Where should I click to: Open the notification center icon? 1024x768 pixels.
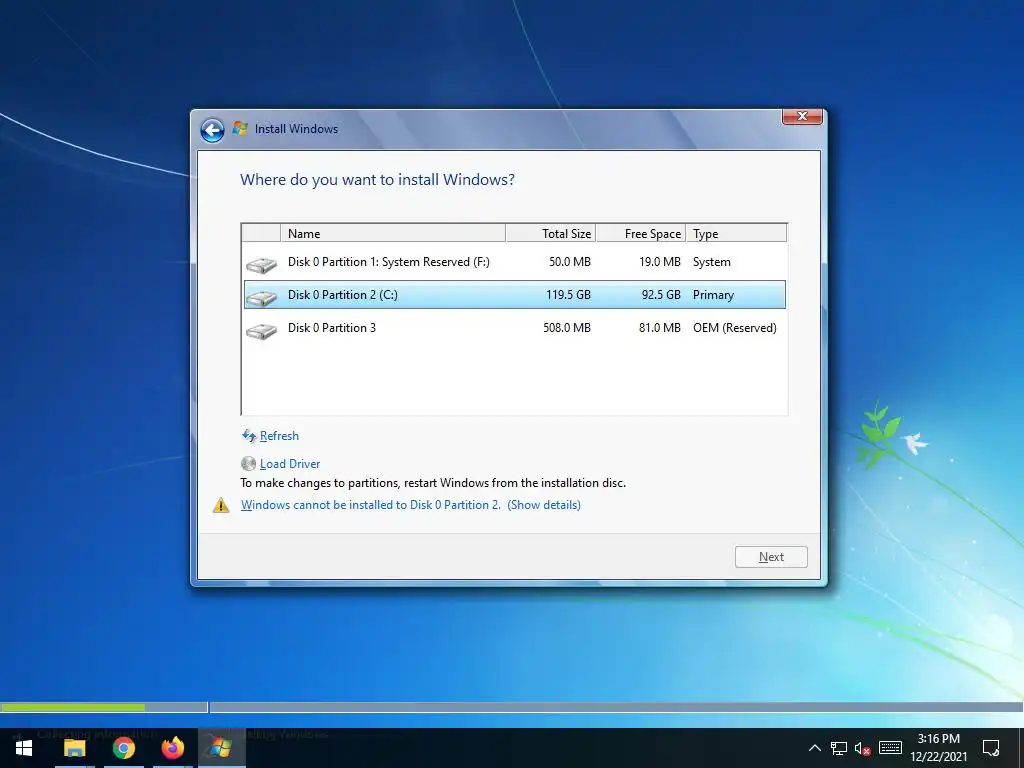(991, 748)
